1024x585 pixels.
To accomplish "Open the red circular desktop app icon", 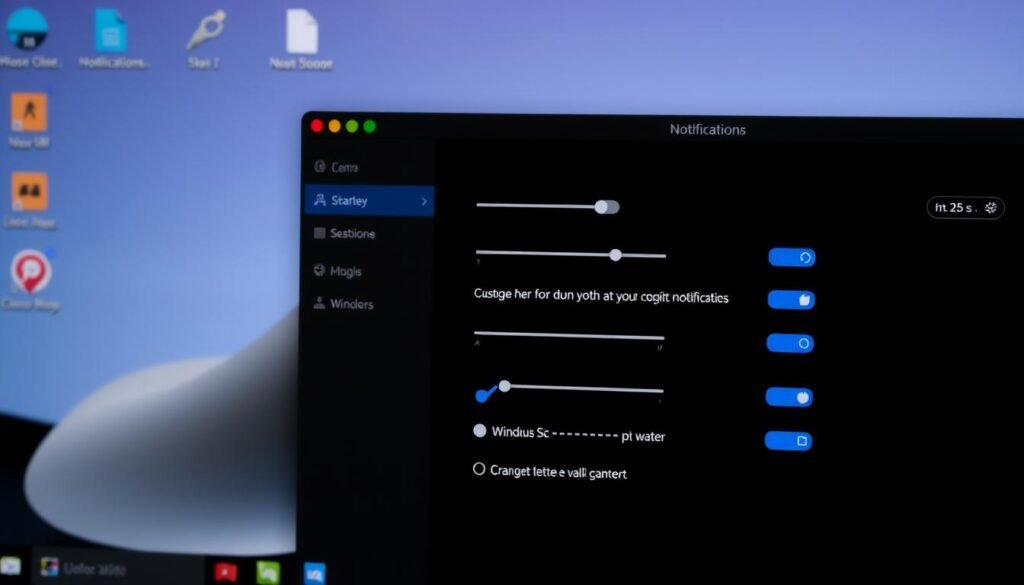I will coord(31,272).
